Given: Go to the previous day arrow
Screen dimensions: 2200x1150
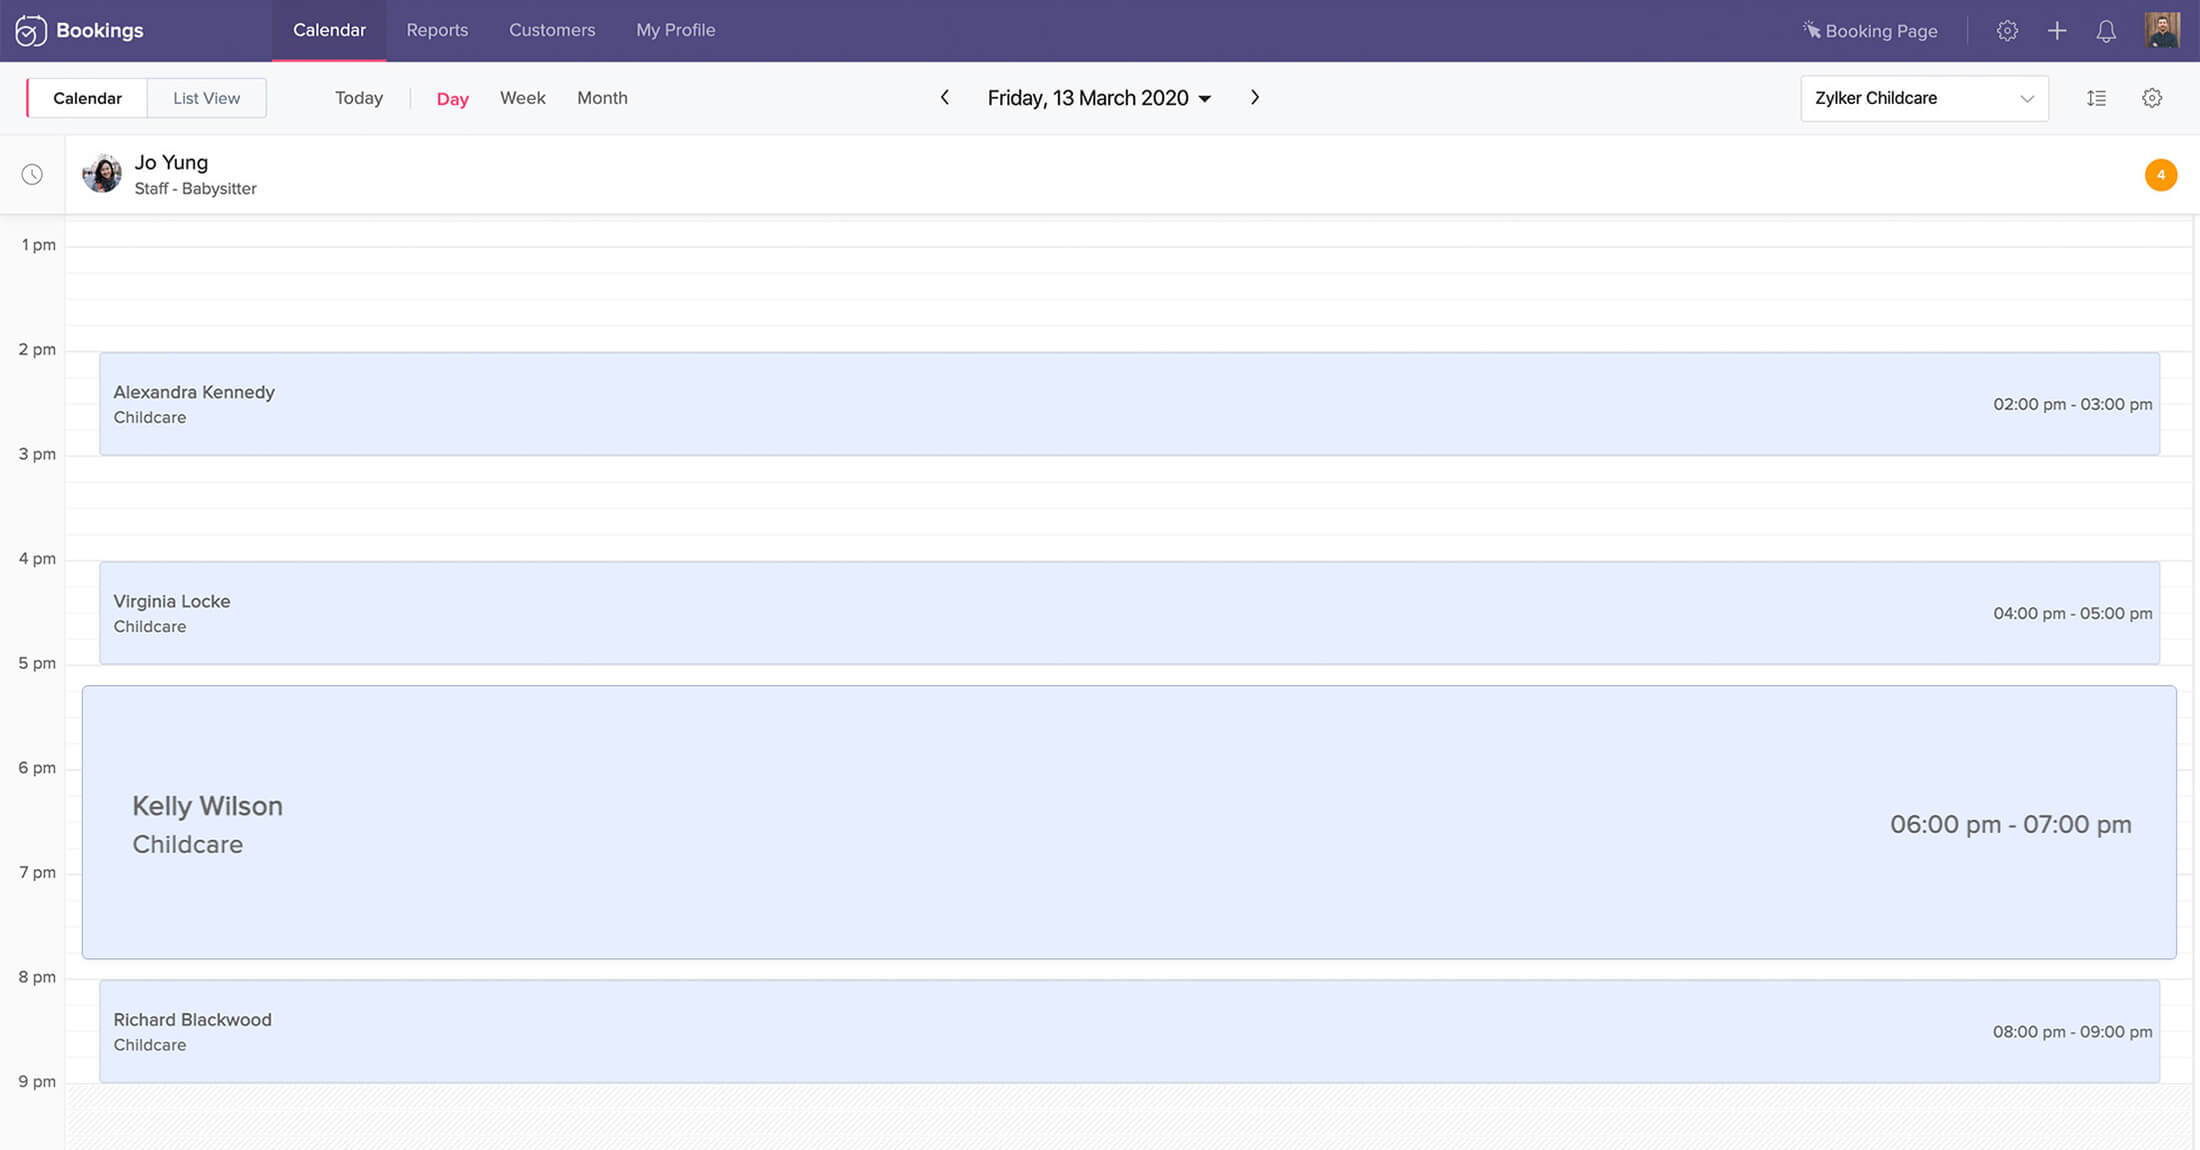Looking at the screenshot, I should point(945,97).
